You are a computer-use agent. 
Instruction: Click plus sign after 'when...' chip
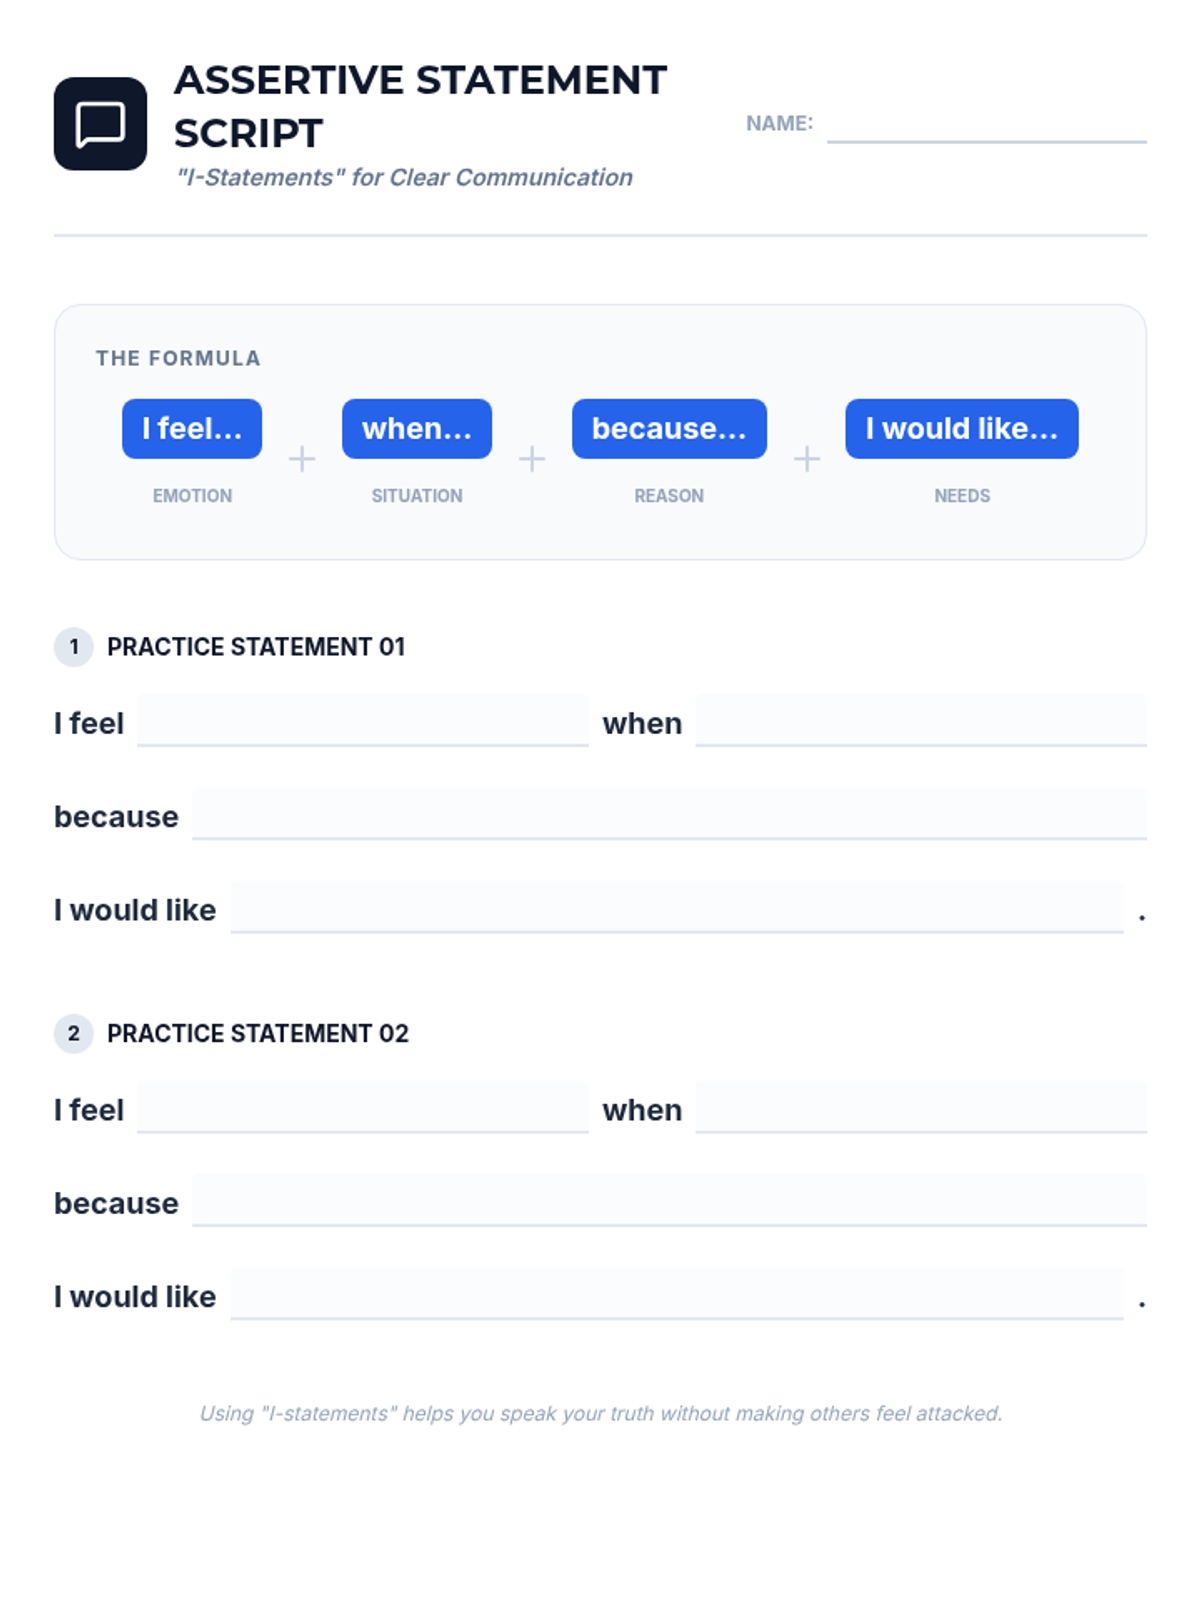click(x=532, y=459)
